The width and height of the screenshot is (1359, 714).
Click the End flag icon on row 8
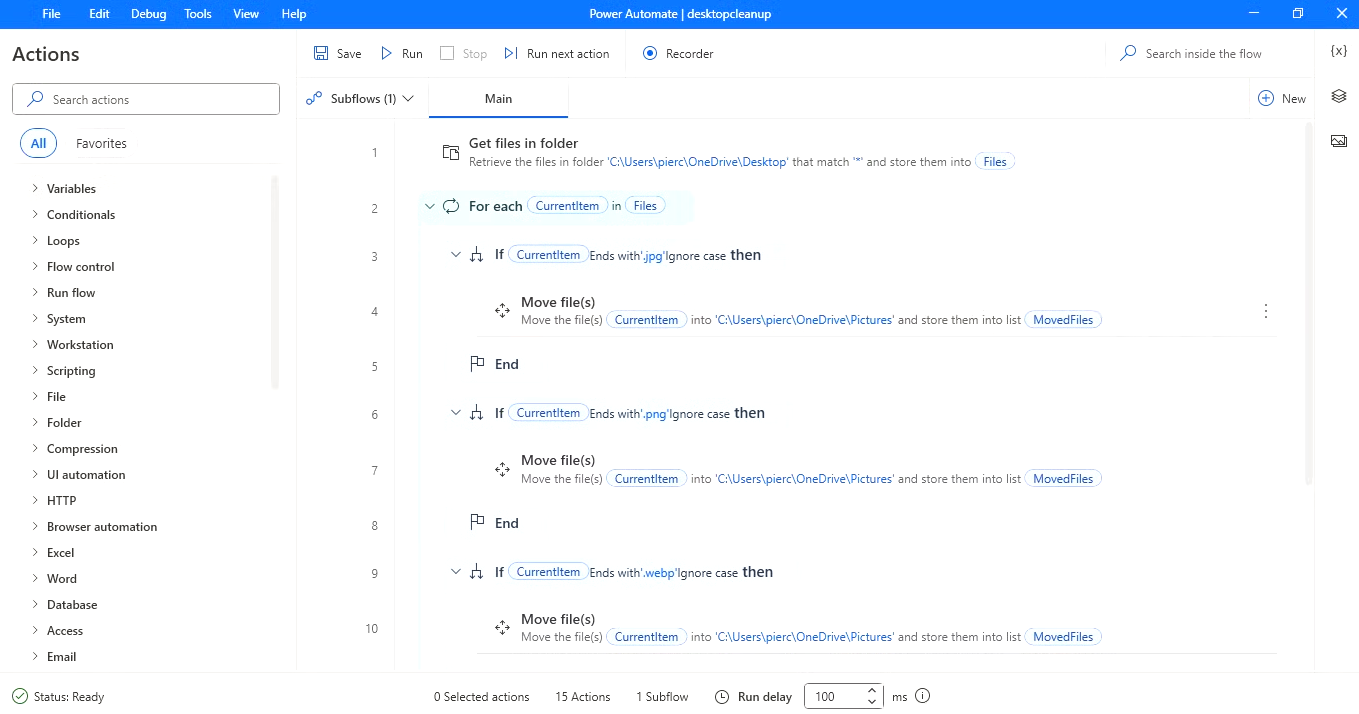477,523
